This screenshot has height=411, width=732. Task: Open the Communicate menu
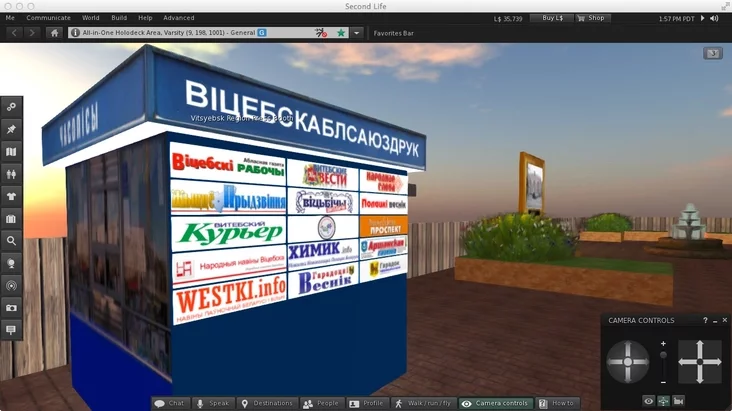49,18
